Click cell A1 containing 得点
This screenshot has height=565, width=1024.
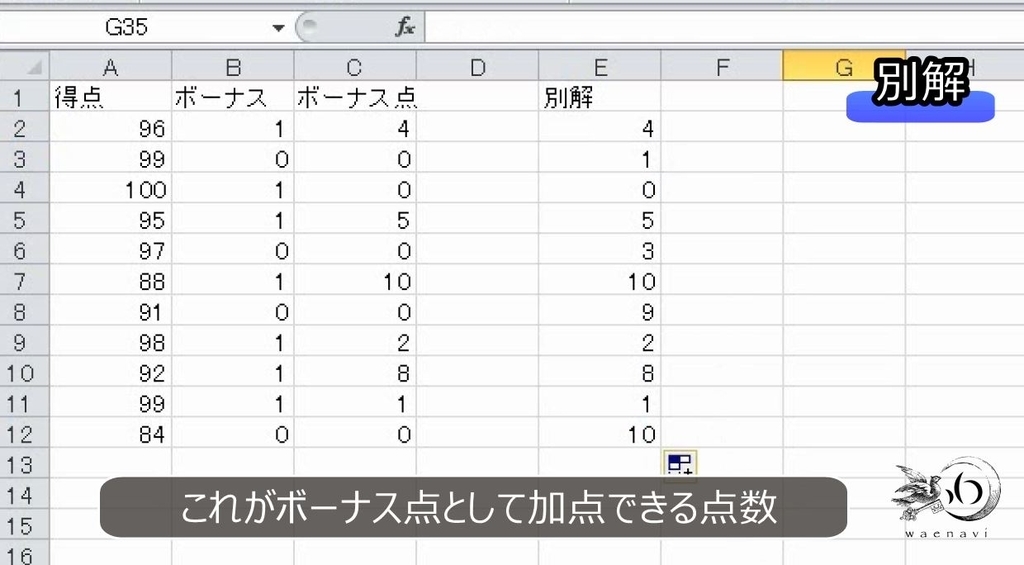[110, 97]
